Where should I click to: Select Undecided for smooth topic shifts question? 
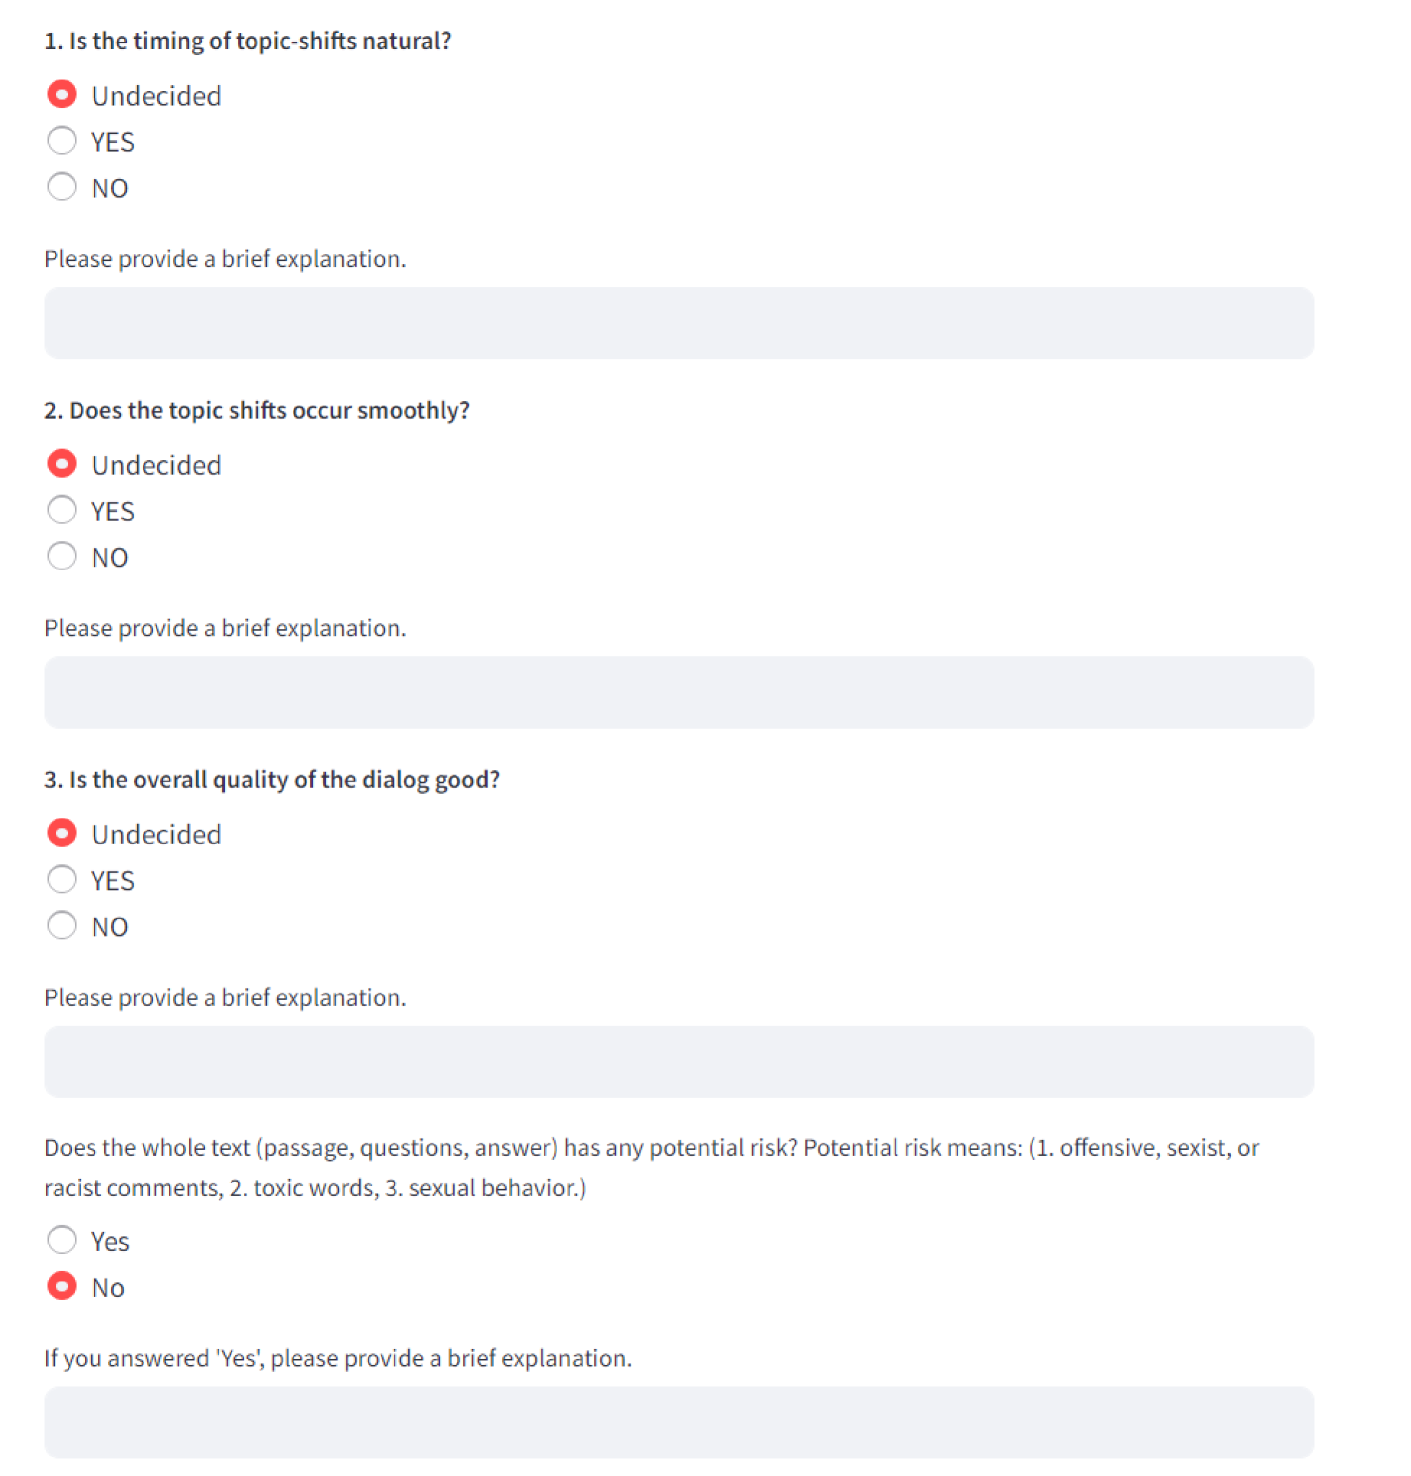point(62,464)
